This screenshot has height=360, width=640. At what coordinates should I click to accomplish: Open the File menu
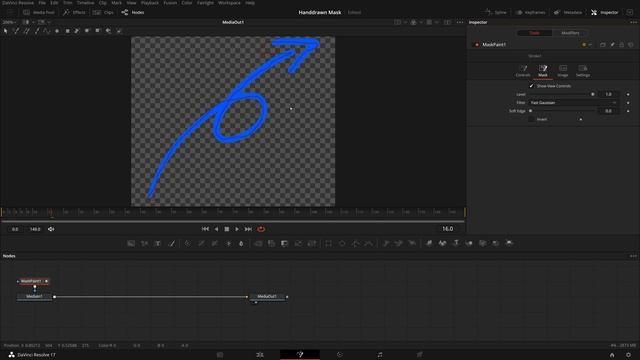pos(42,3)
